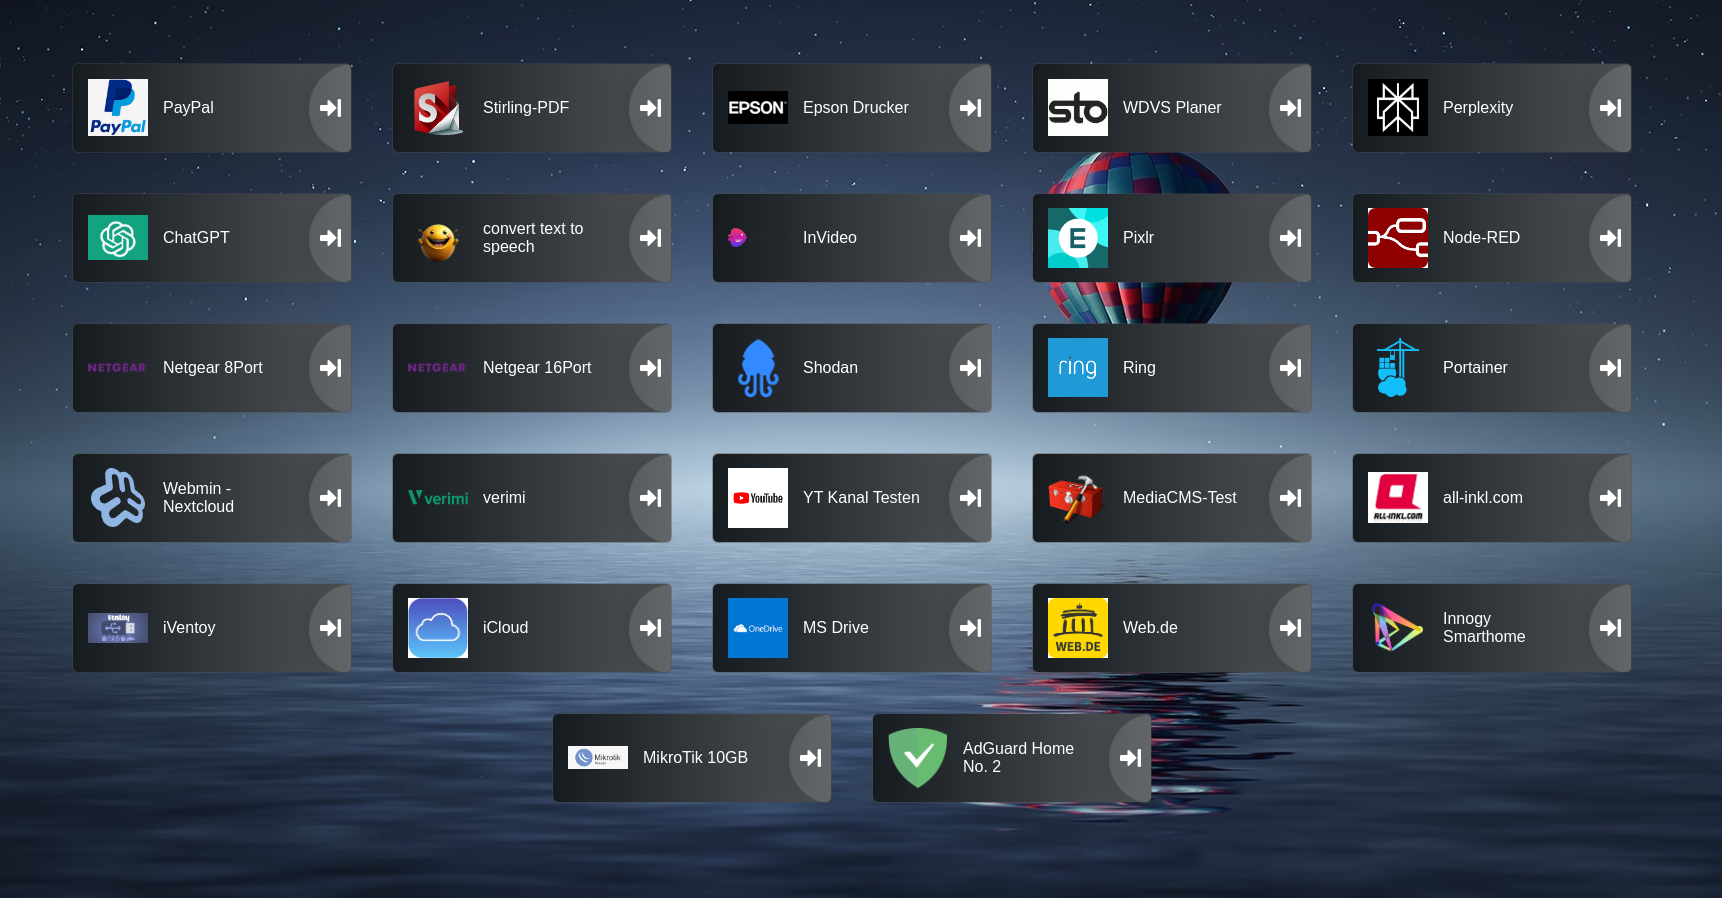Click the "Ring" label text
This screenshot has height=898, width=1722.
pyautogui.click(x=1139, y=368)
